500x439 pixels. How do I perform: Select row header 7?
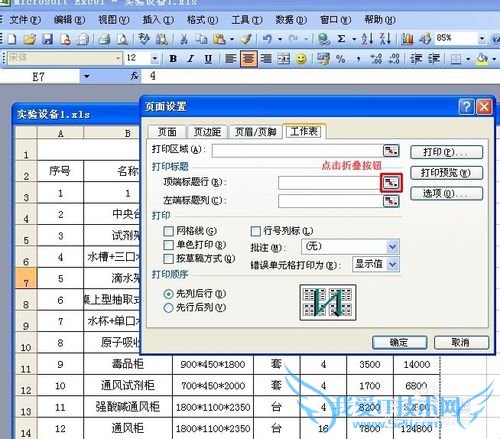26,279
